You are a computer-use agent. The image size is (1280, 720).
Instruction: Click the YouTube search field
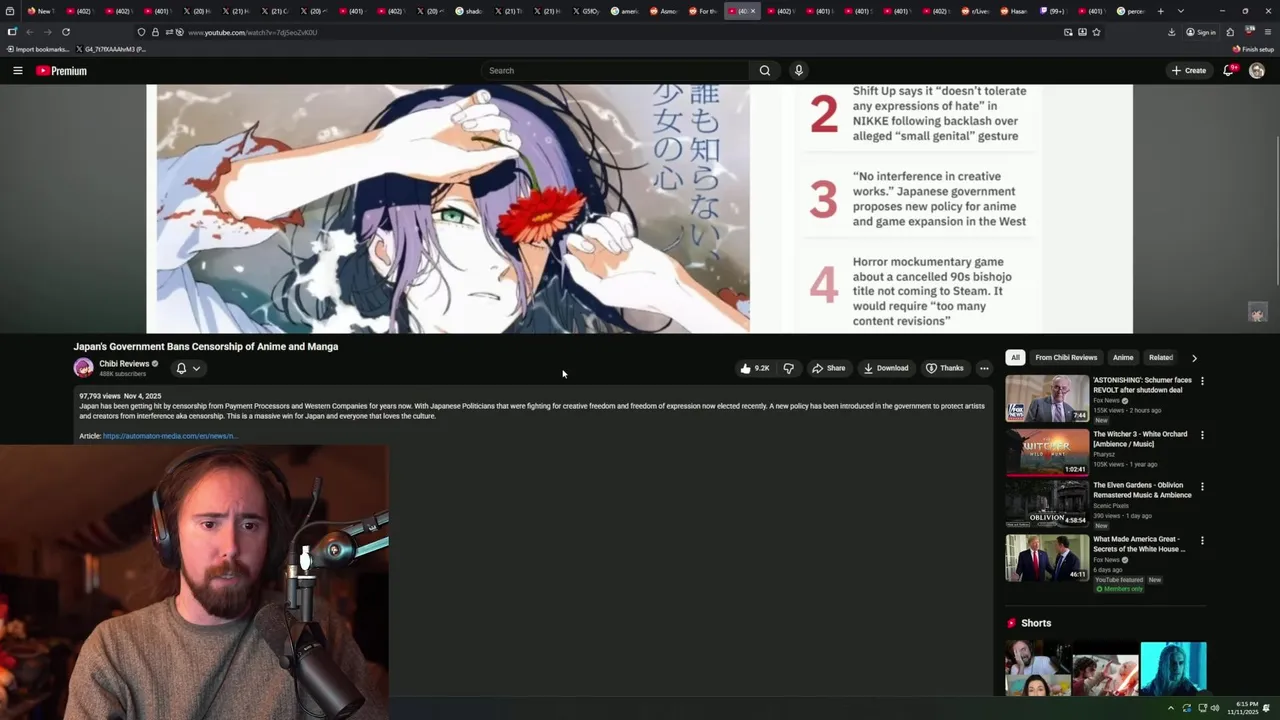[x=615, y=71]
